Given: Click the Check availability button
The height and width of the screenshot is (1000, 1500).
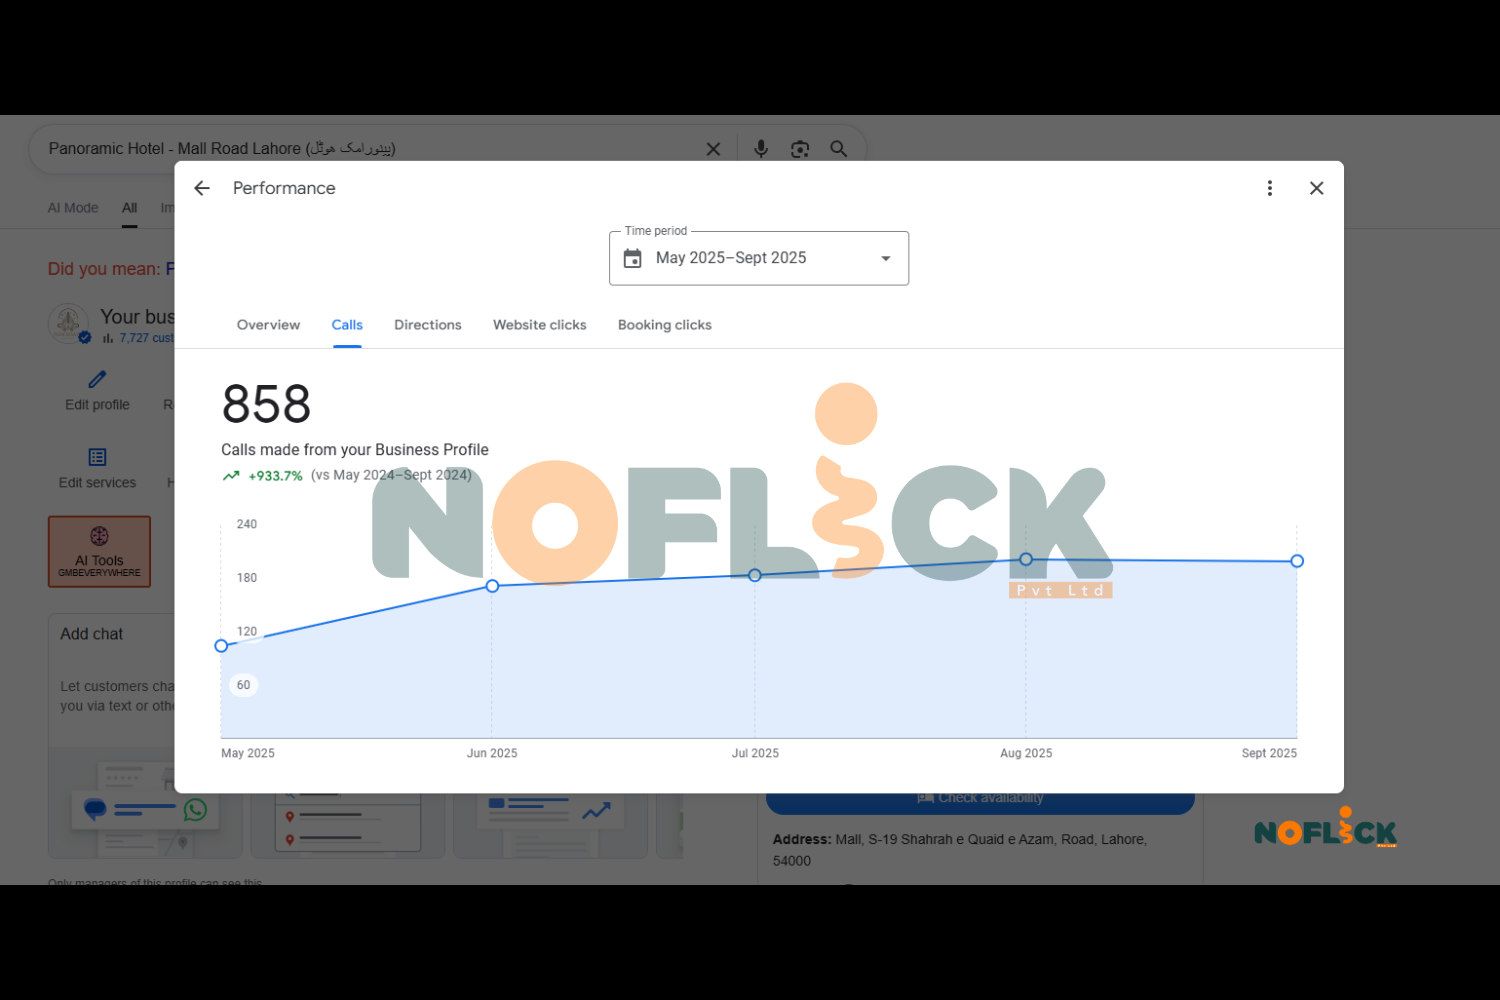Looking at the screenshot, I should (980, 798).
